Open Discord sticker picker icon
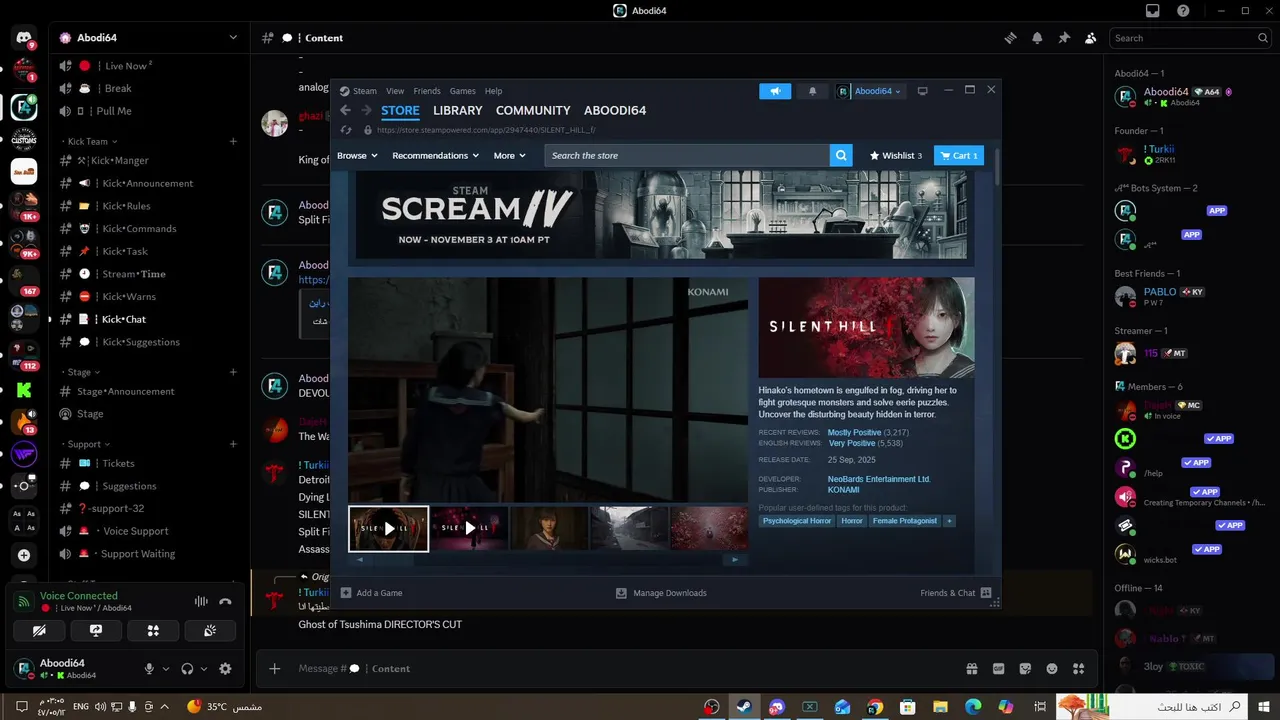 [x=1025, y=669]
